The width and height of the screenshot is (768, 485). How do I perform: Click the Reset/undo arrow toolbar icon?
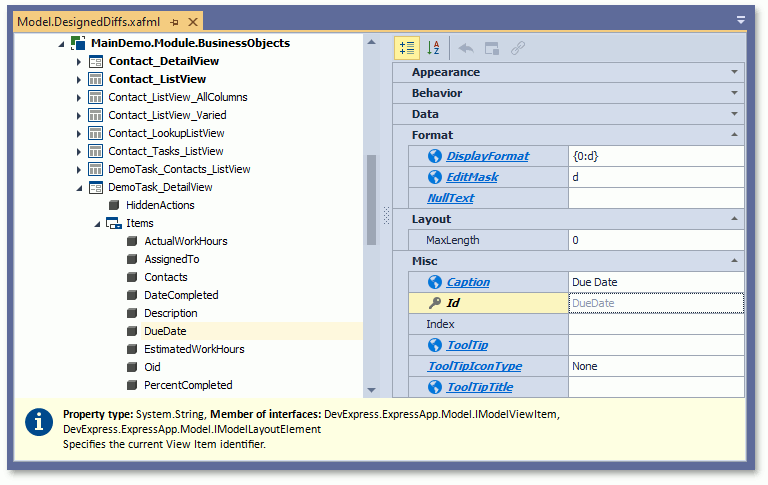pos(466,48)
